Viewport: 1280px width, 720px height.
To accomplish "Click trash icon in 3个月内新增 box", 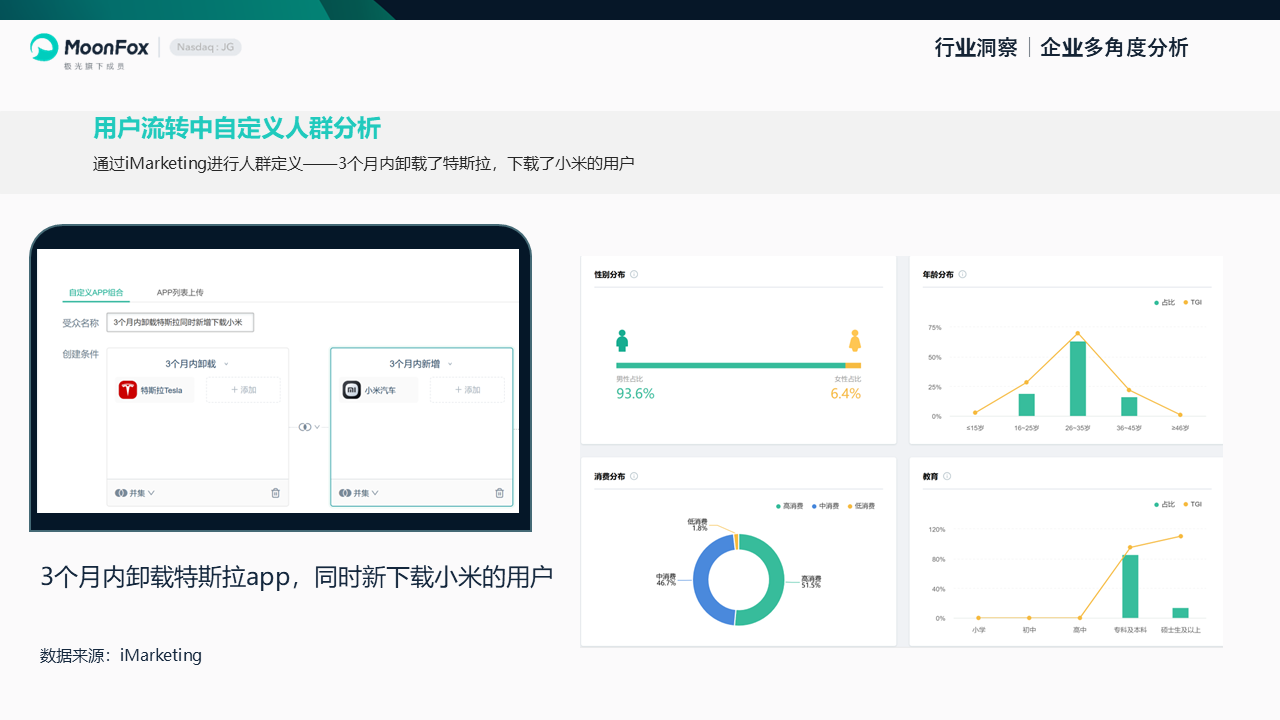I will 500,493.
